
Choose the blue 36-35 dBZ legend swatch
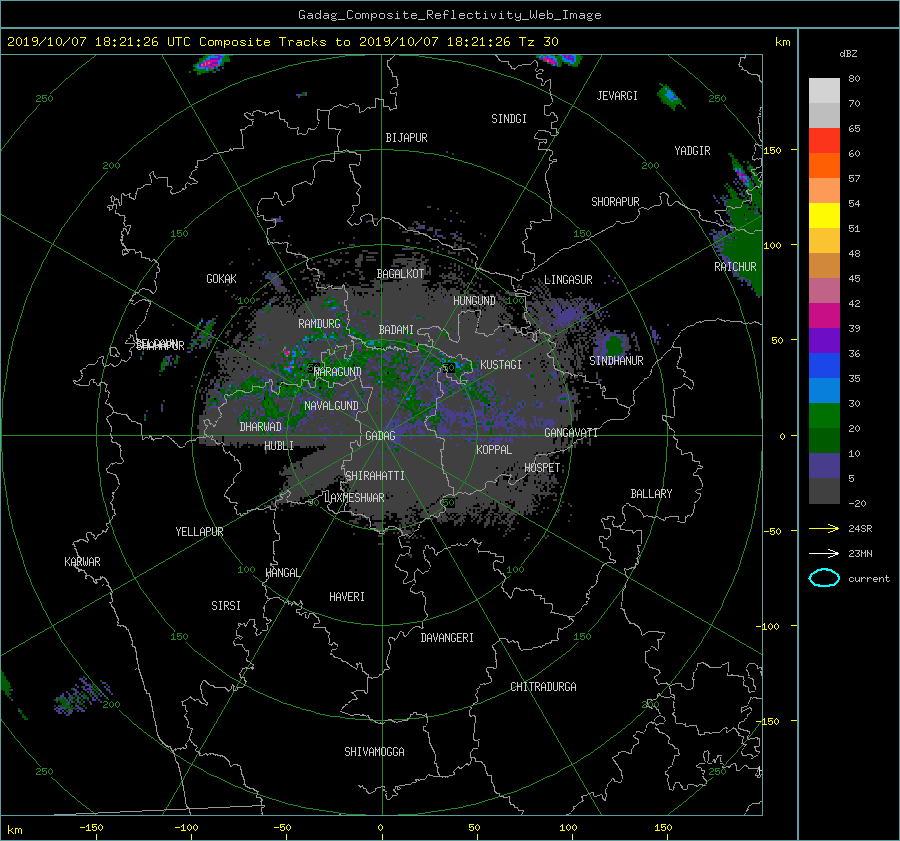[x=824, y=366]
